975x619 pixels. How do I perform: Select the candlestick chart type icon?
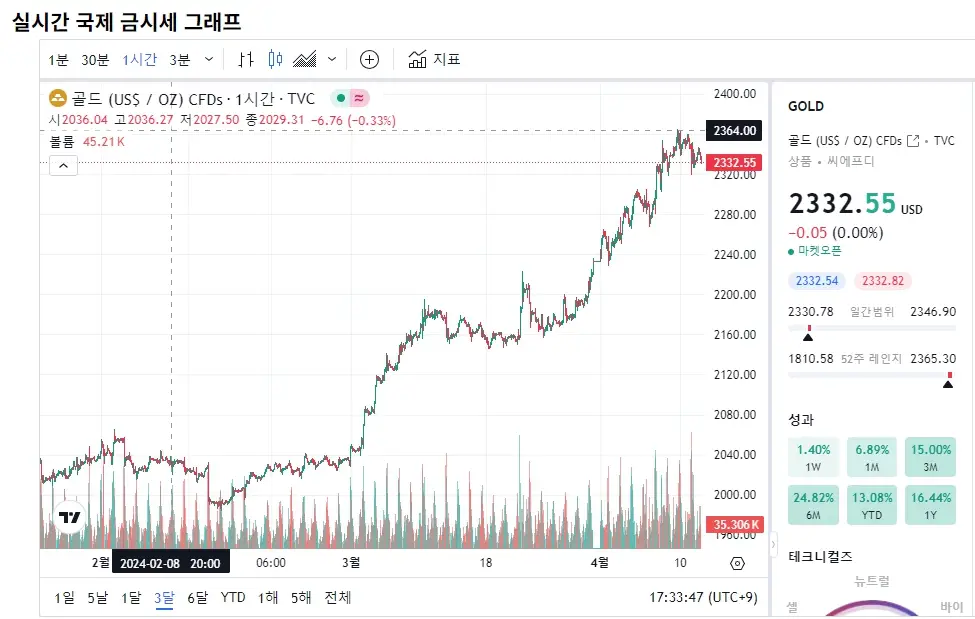(275, 59)
